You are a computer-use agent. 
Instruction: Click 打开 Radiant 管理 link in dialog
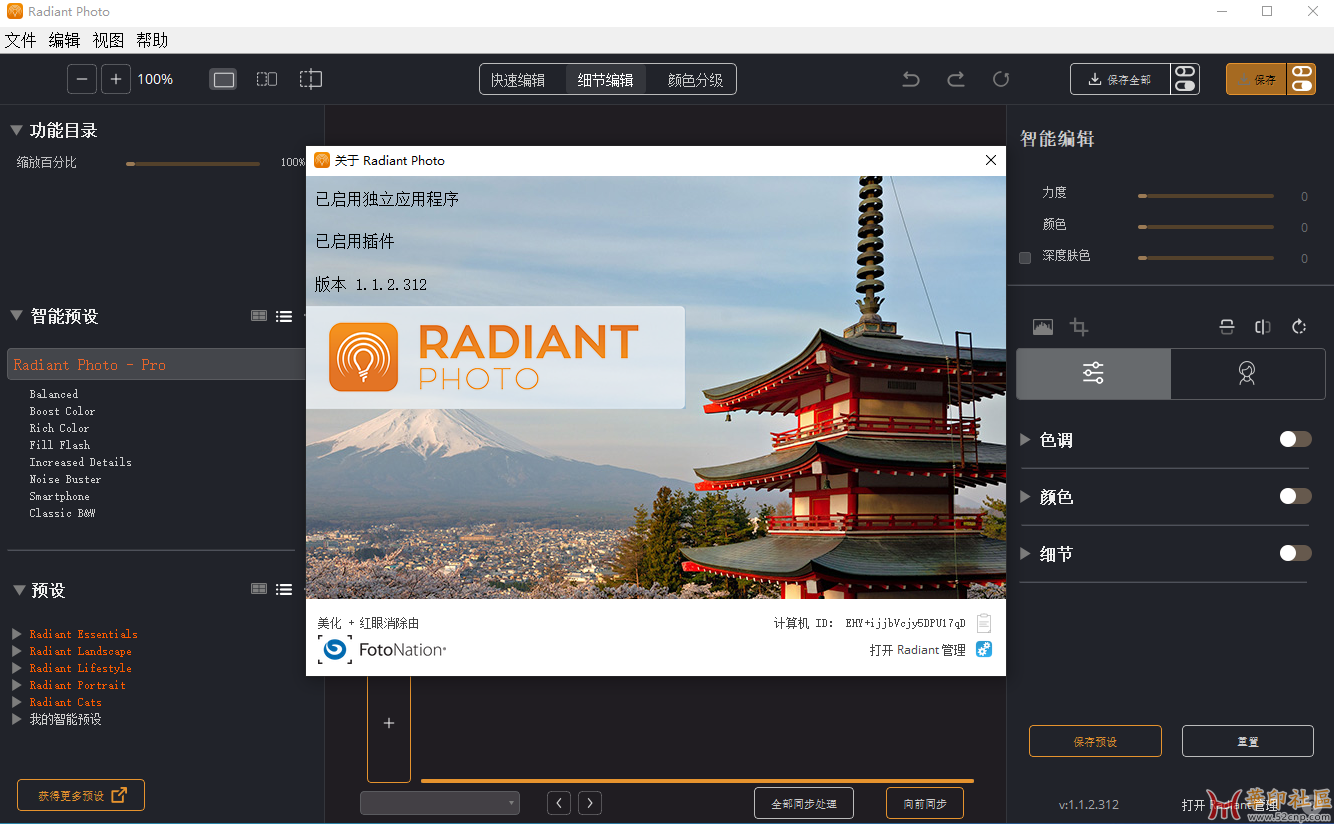pos(918,650)
